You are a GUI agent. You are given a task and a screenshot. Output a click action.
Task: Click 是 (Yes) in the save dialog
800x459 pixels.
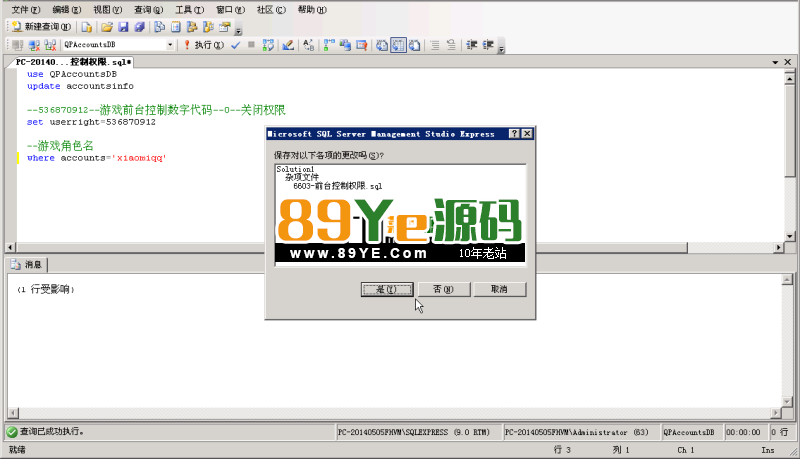point(387,289)
